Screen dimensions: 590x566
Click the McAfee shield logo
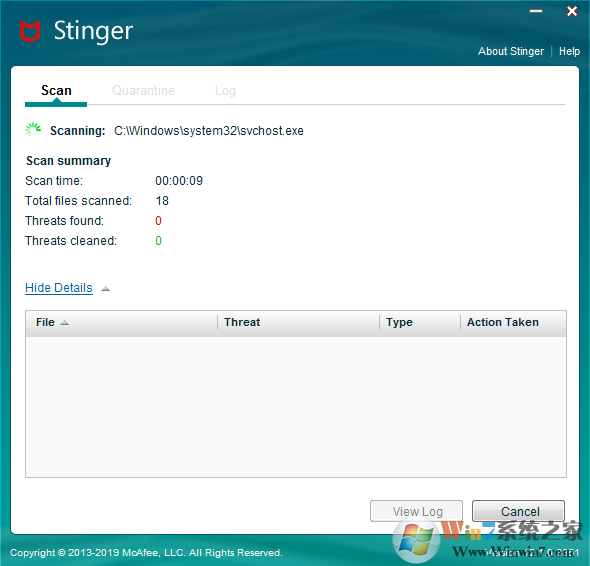click(x=30, y=31)
